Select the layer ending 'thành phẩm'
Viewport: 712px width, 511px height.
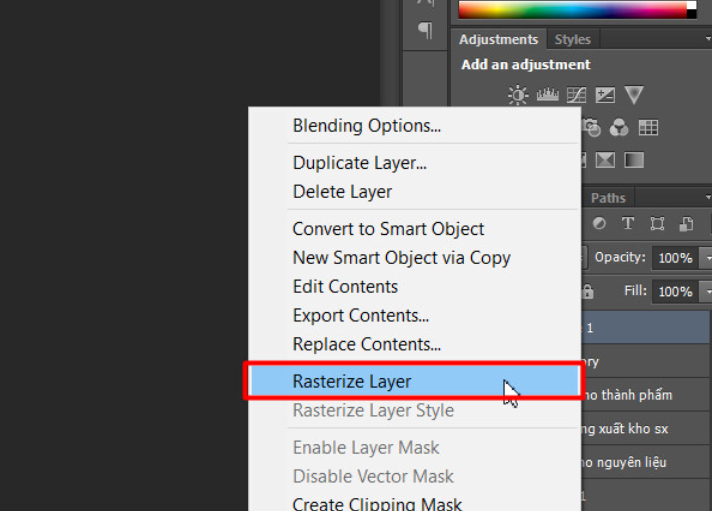coord(645,395)
